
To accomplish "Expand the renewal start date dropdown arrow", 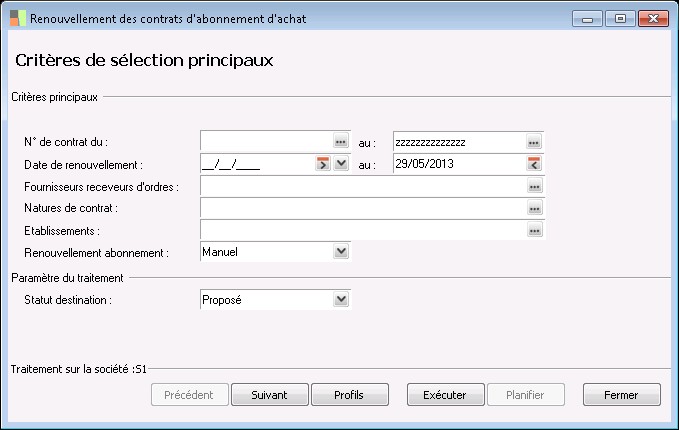I will click(x=341, y=164).
